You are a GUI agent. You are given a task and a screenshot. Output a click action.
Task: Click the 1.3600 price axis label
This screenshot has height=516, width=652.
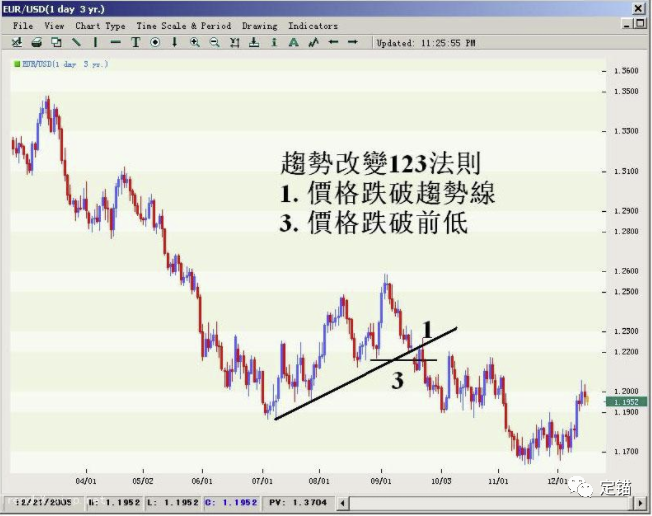[626, 71]
